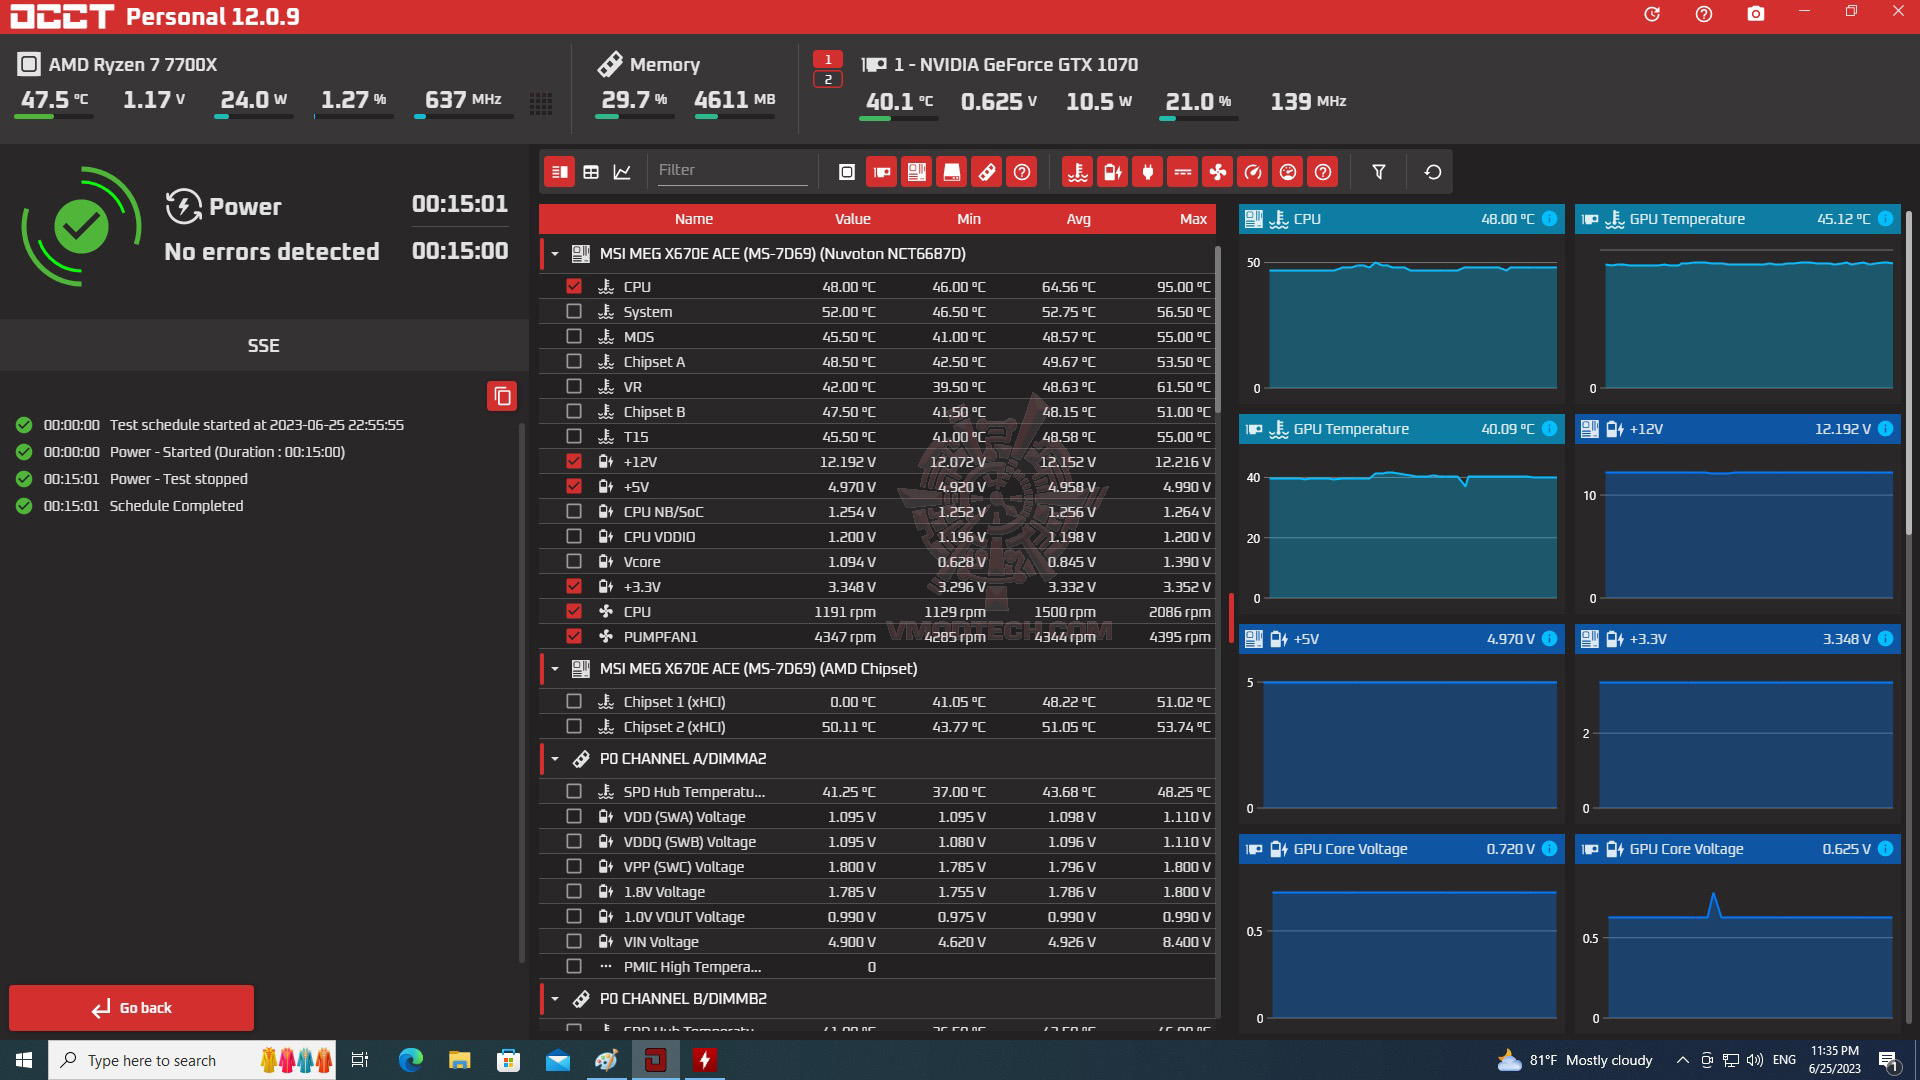Switch to the table view tab
Image resolution: width=1920 pixels, height=1080 pixels.
coord(591,172)
